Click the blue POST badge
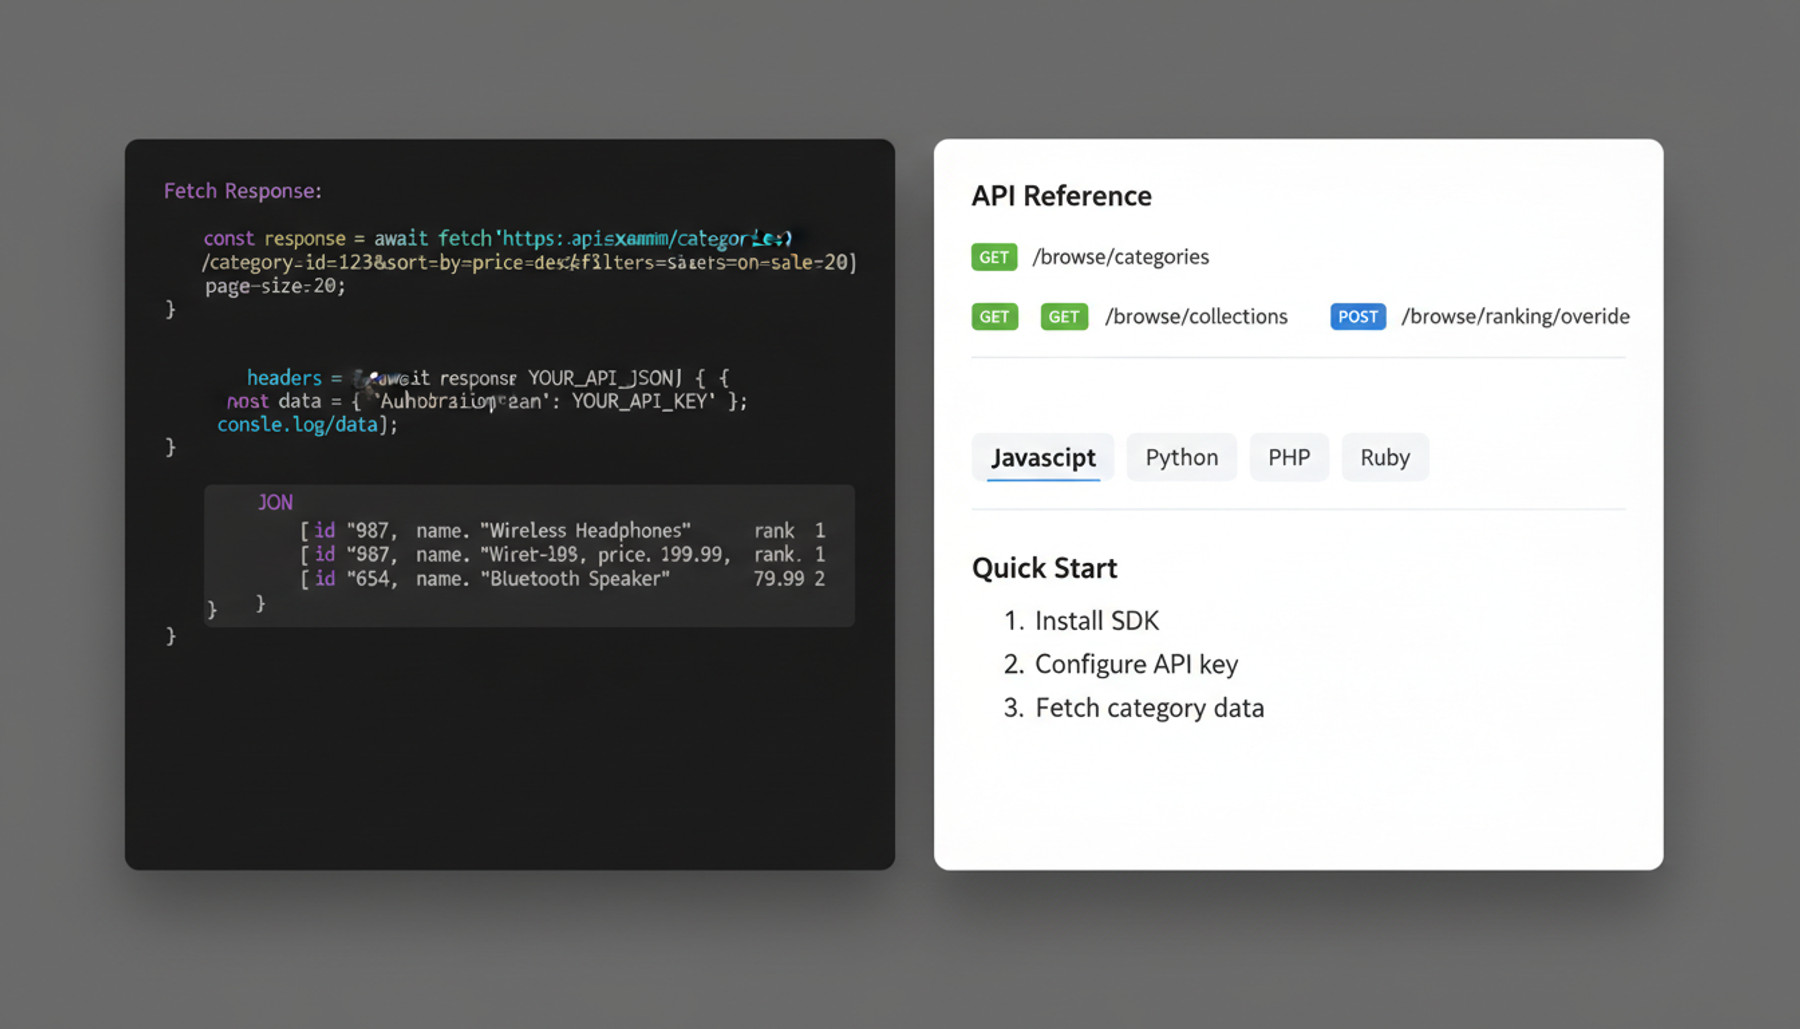Viewport: 1800px width, 1029px height. [x=1358, y=317]
